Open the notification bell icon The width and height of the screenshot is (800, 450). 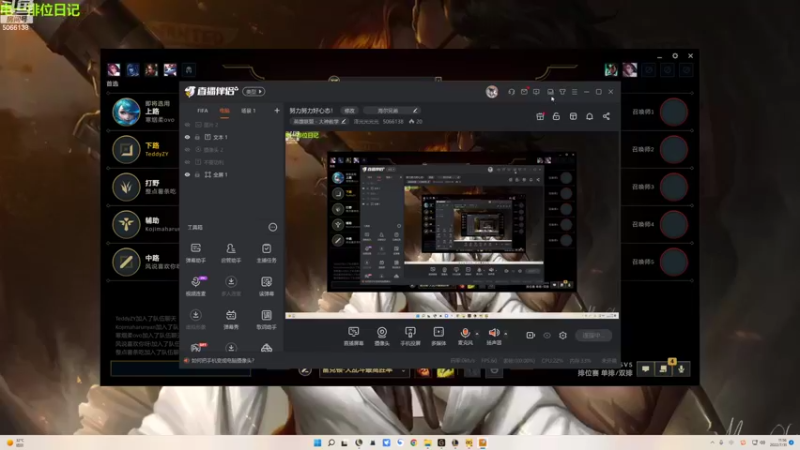point(589,116)
